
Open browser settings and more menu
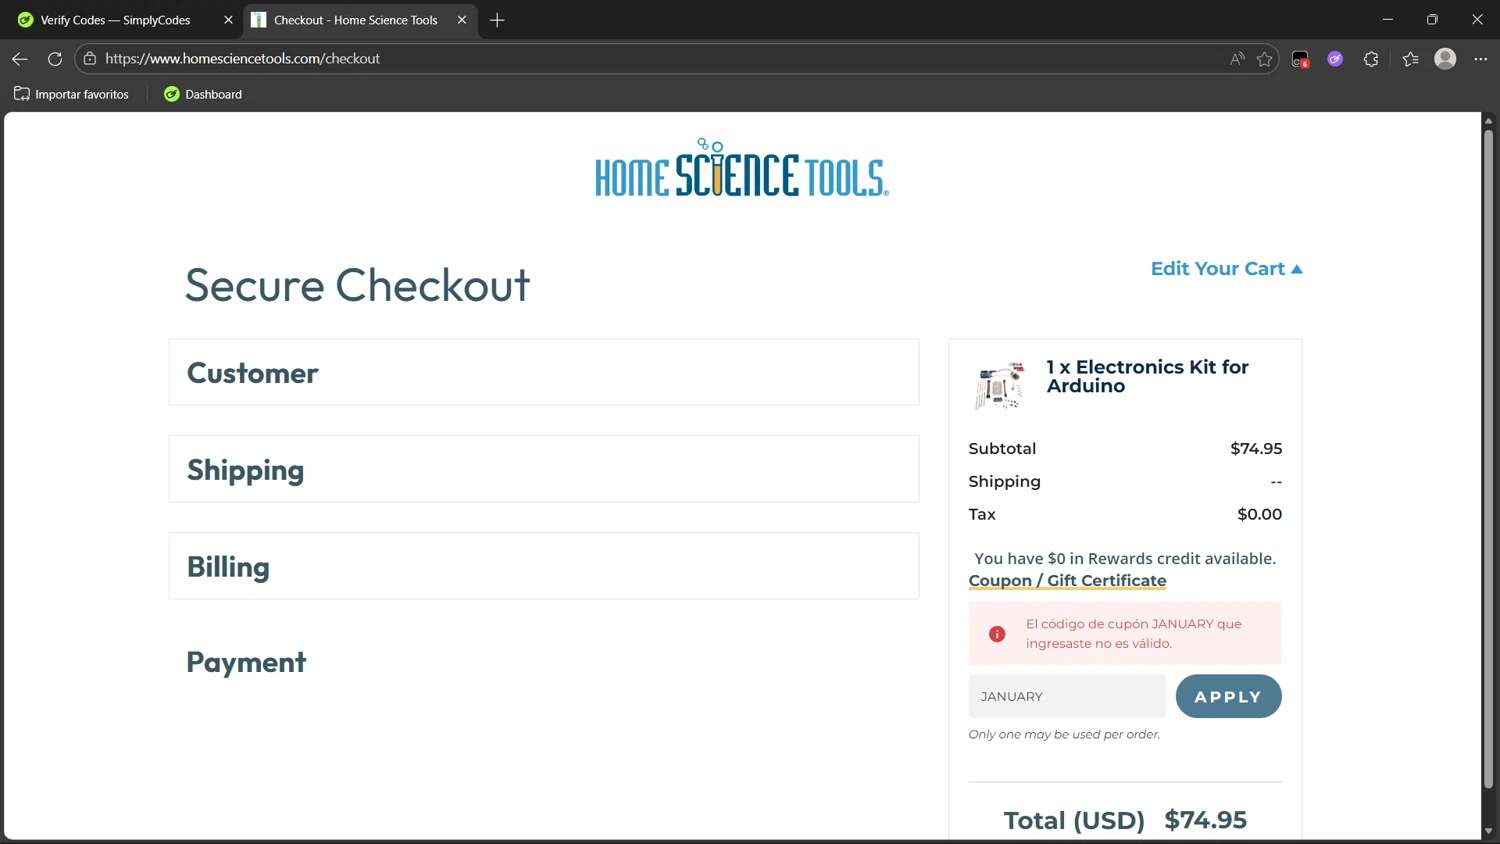click(1480, 59)
